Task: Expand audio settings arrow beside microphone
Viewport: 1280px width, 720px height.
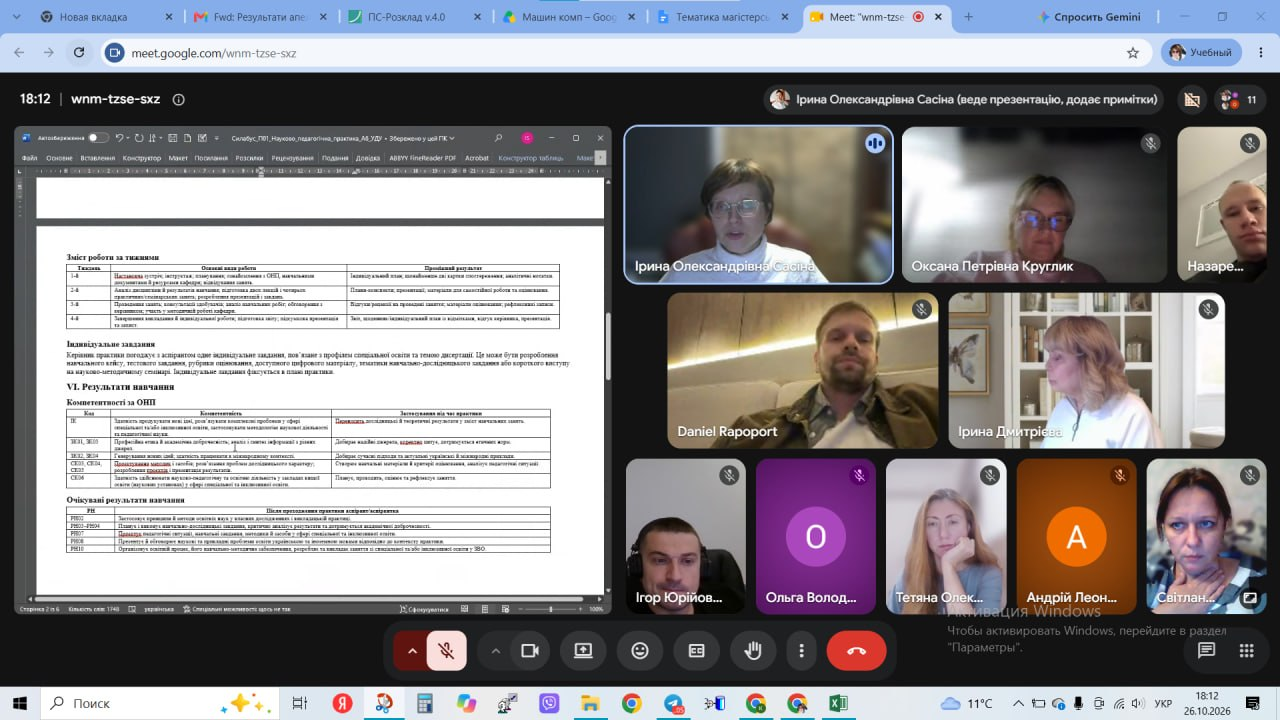Action: click(x=411, y=651)
